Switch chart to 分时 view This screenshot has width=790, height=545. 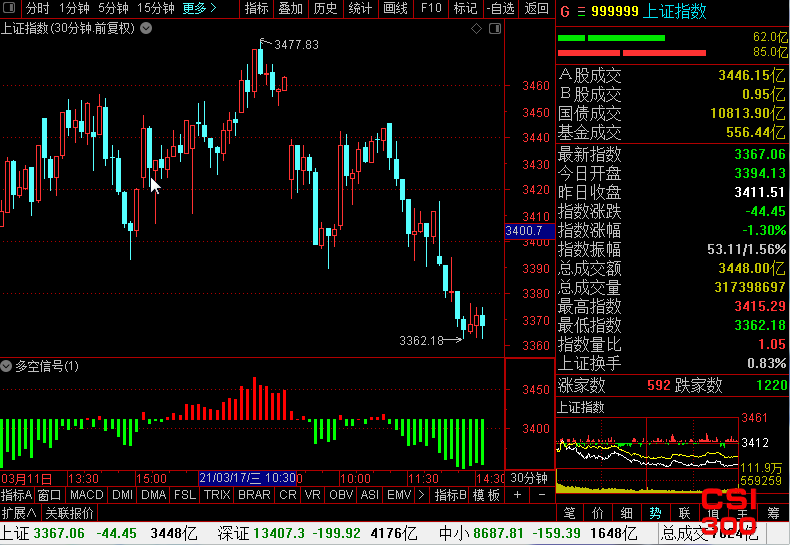37,8
